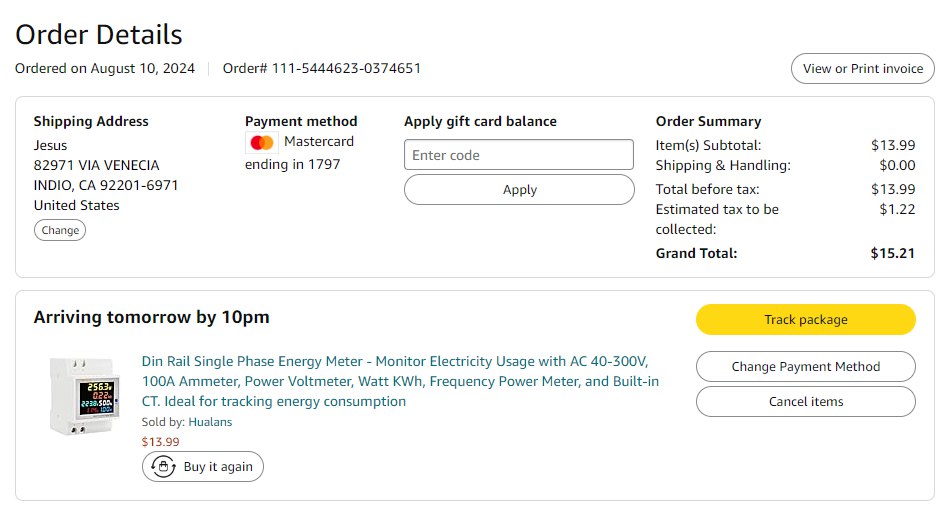Click the Buy it again label
The width and height of the screenshot is (951, 510).
coord(218,467)
